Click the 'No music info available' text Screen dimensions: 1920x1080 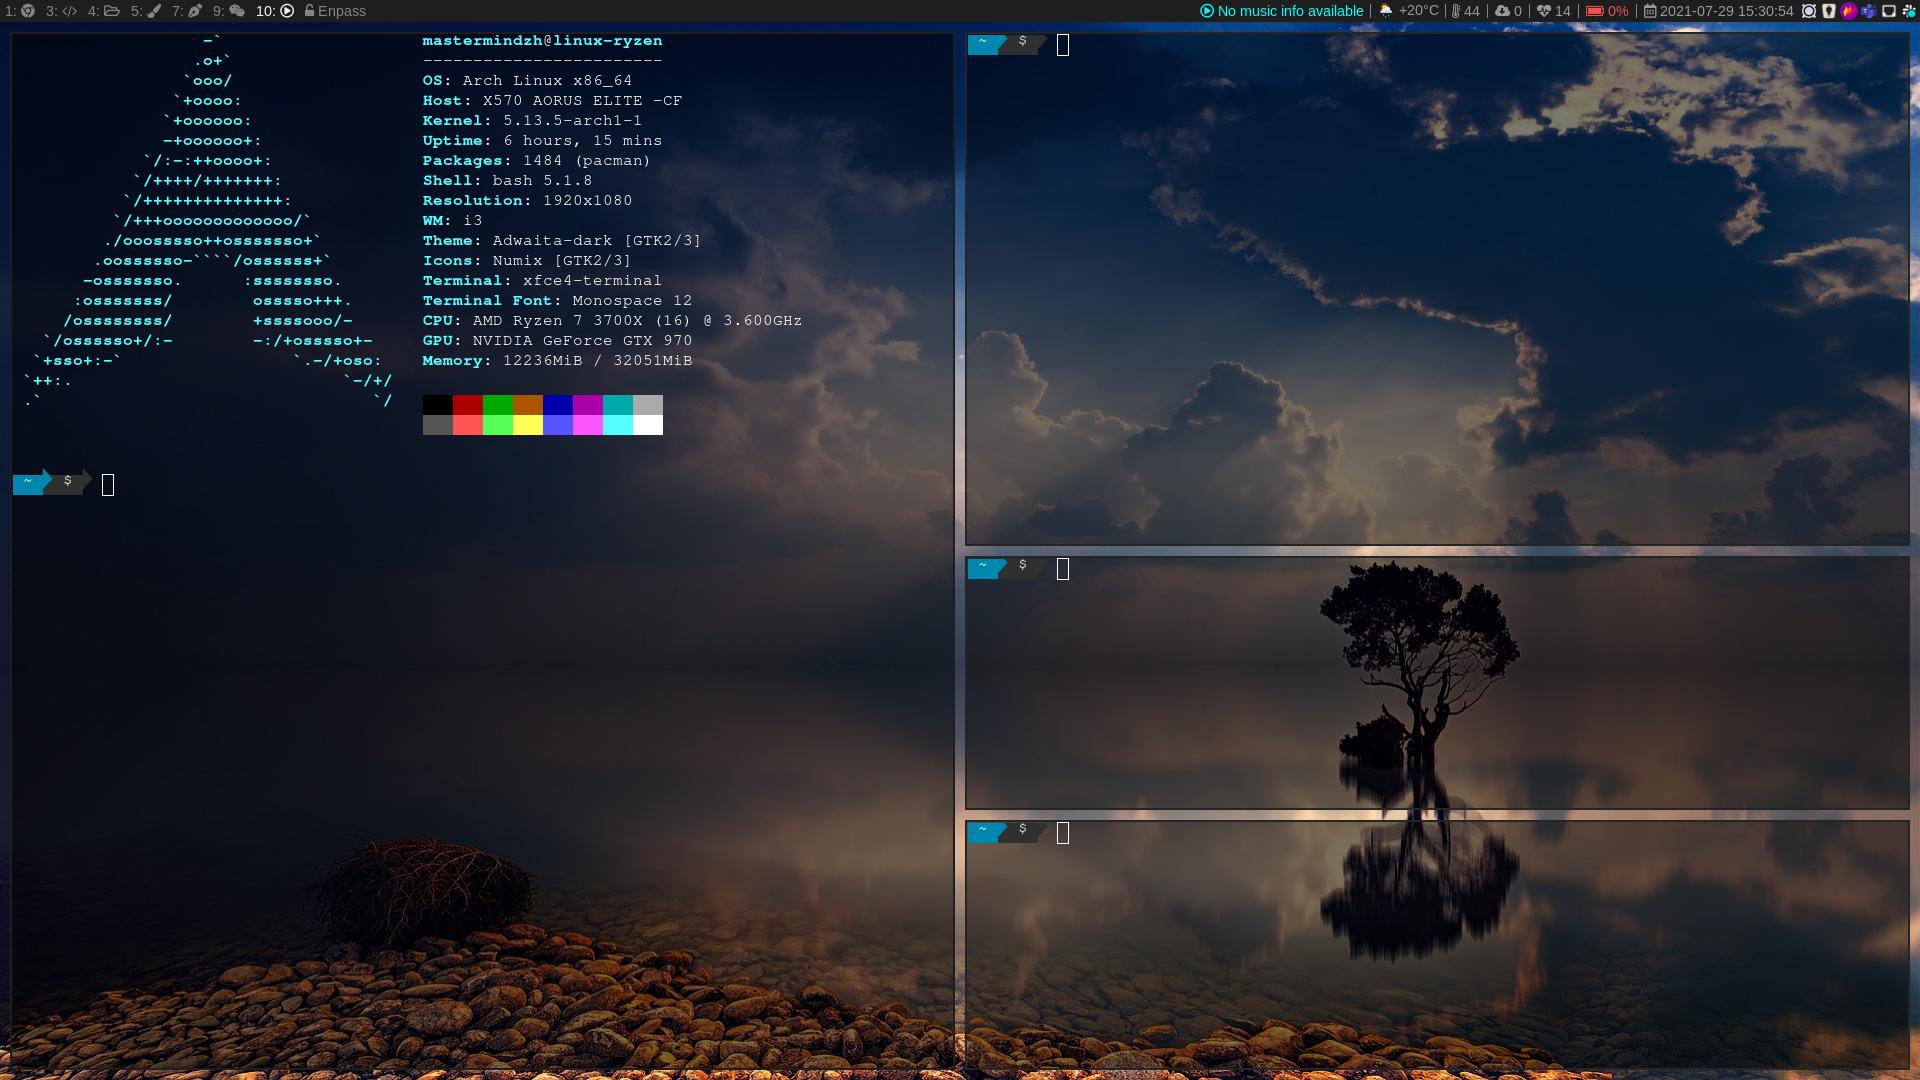[1290, 11]
